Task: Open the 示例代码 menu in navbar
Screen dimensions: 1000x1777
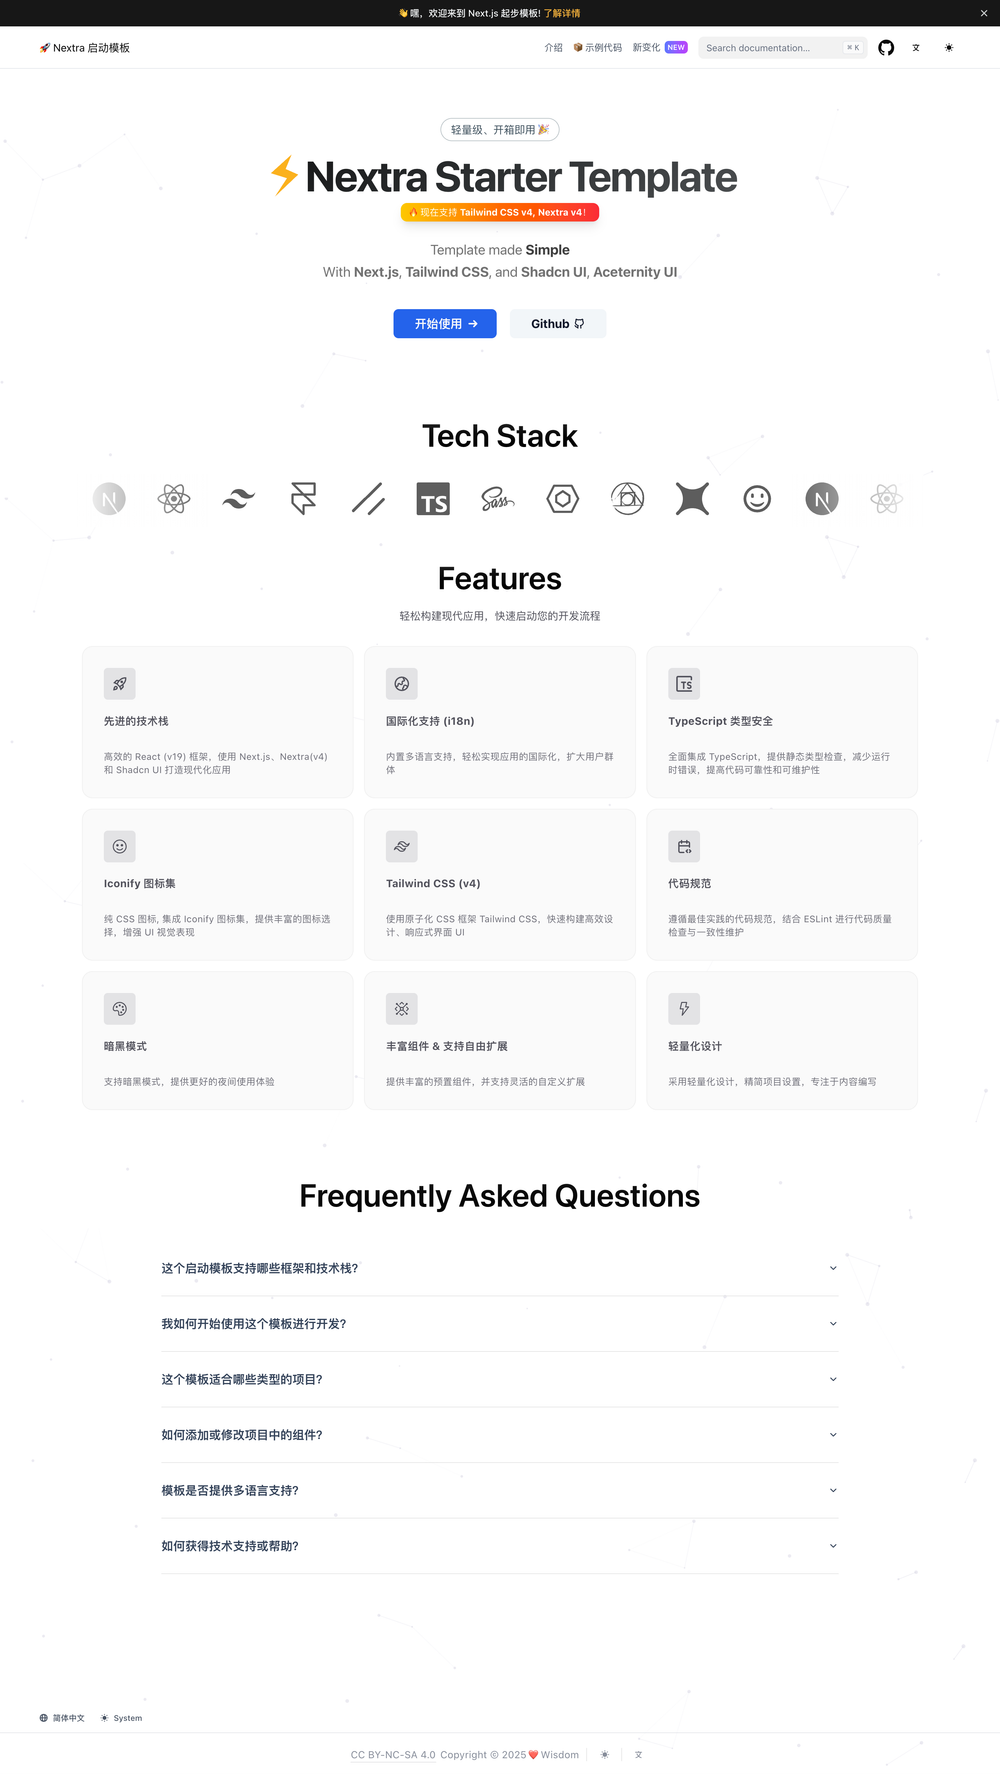Action: (598, 47)
